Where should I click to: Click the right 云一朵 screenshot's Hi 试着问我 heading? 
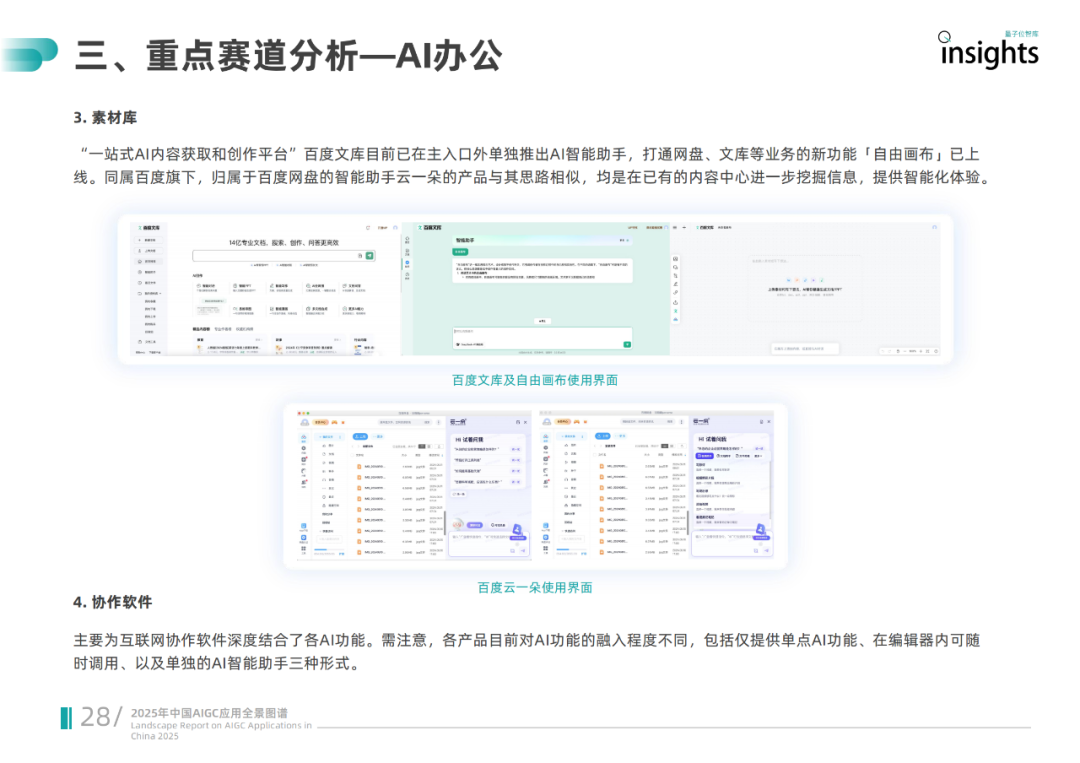click(712, 439)
